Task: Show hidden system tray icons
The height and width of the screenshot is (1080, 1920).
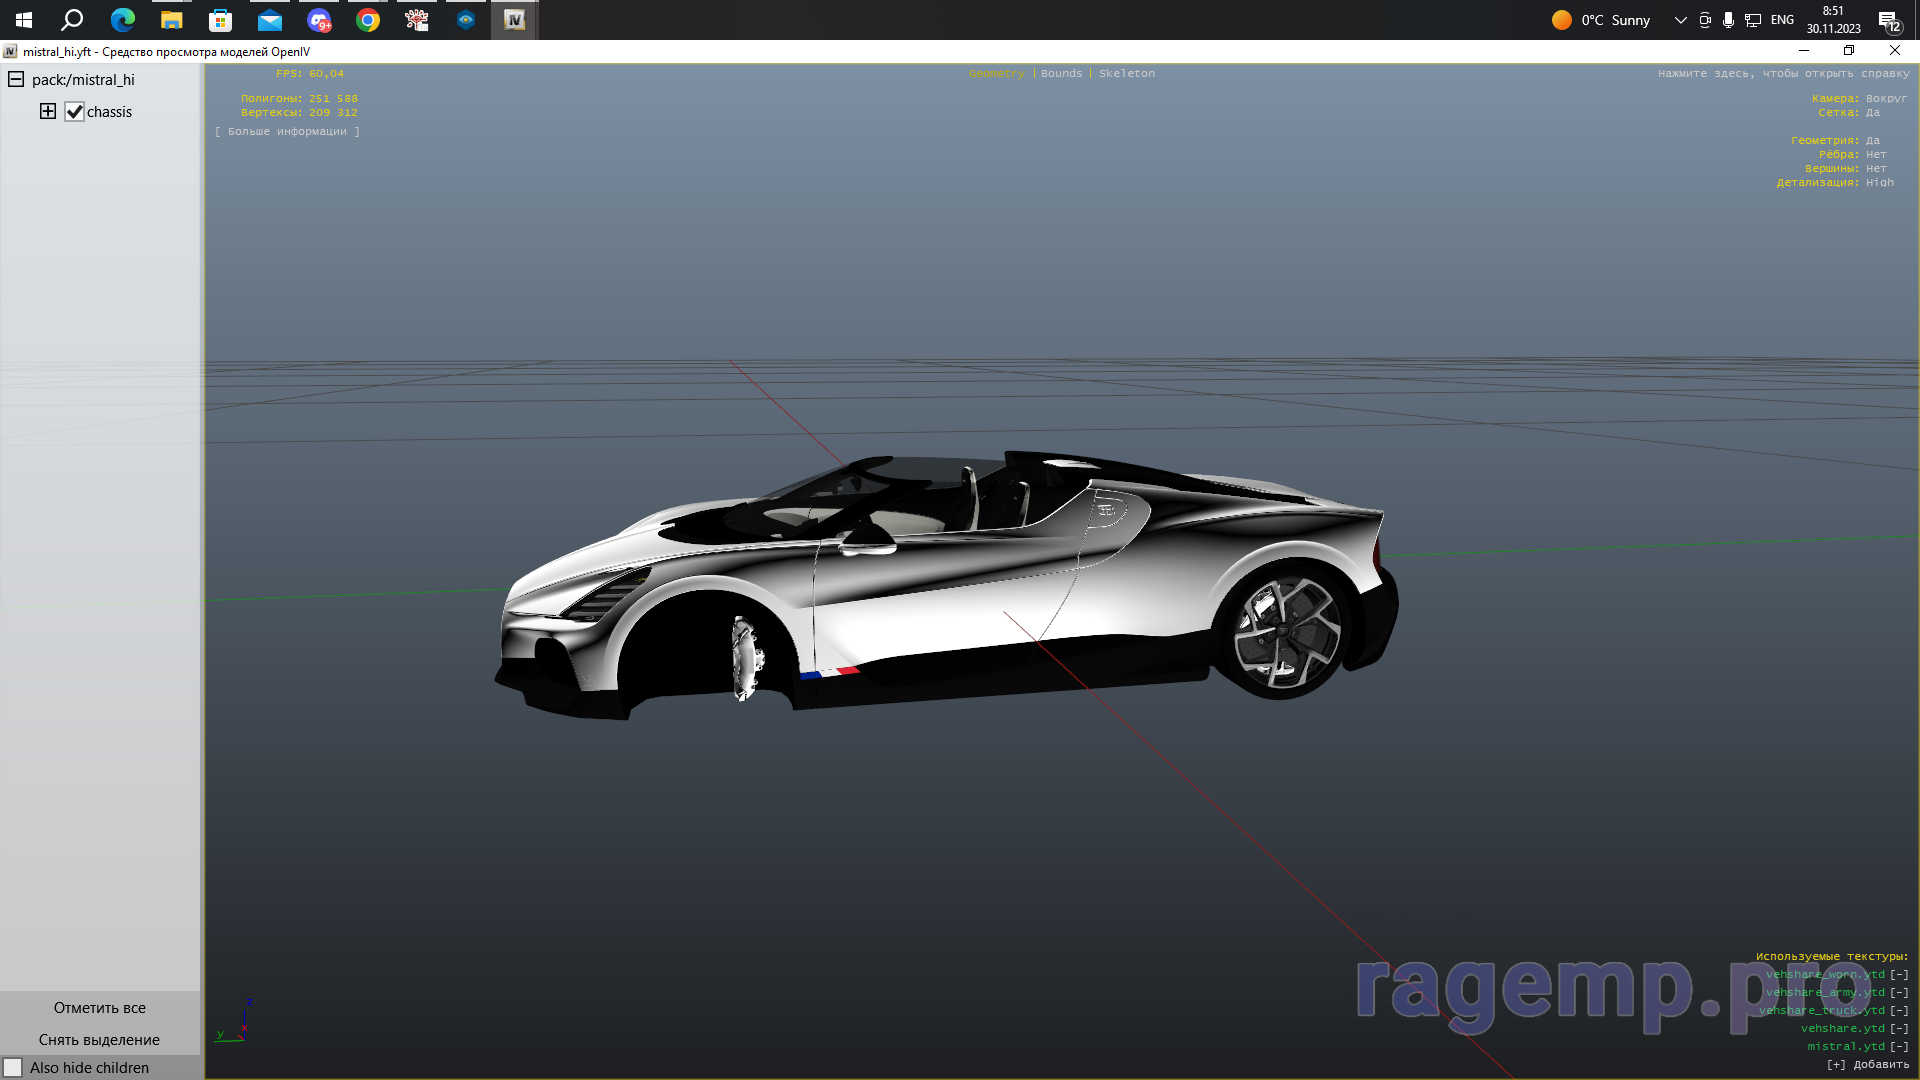Action: (x=1680, y=20)
